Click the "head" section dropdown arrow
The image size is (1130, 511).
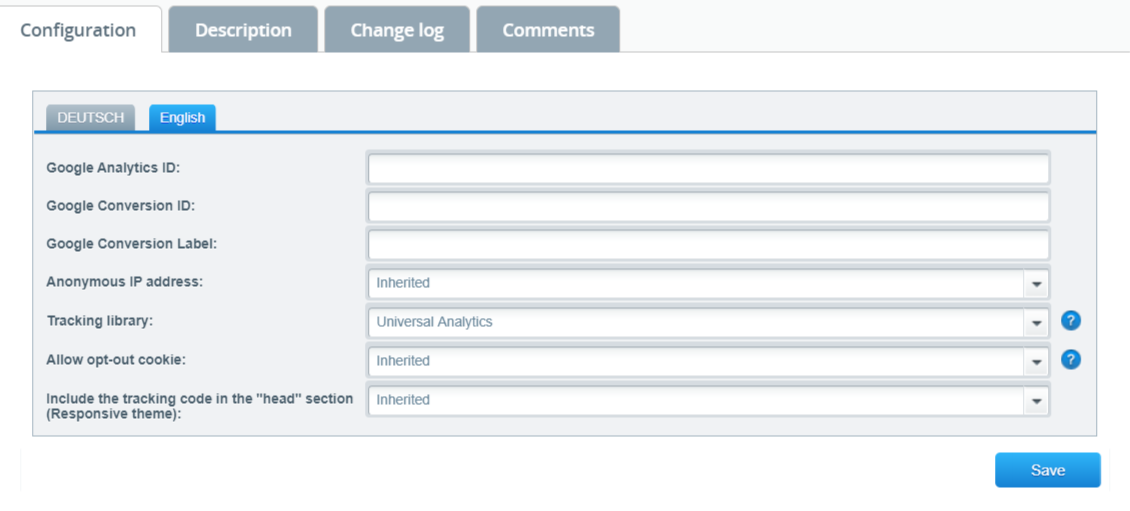(1036, 401)
